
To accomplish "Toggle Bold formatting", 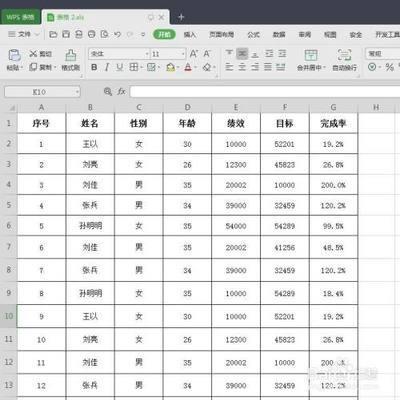I will 94,67.
